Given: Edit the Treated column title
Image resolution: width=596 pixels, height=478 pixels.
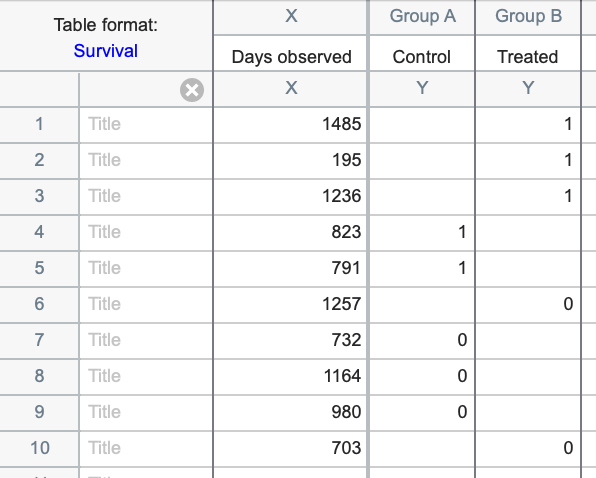Looking at the screenshot, I should tap(528, 57).
